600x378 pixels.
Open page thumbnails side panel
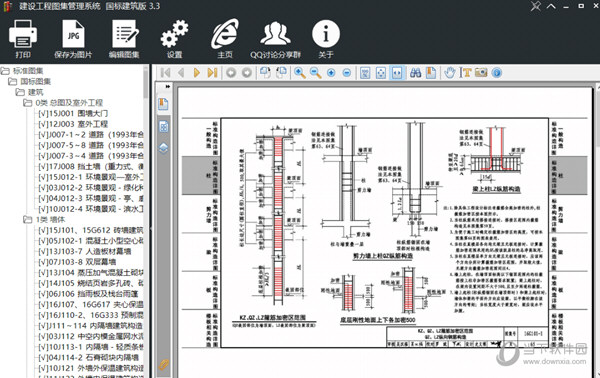tap(163, 127)
